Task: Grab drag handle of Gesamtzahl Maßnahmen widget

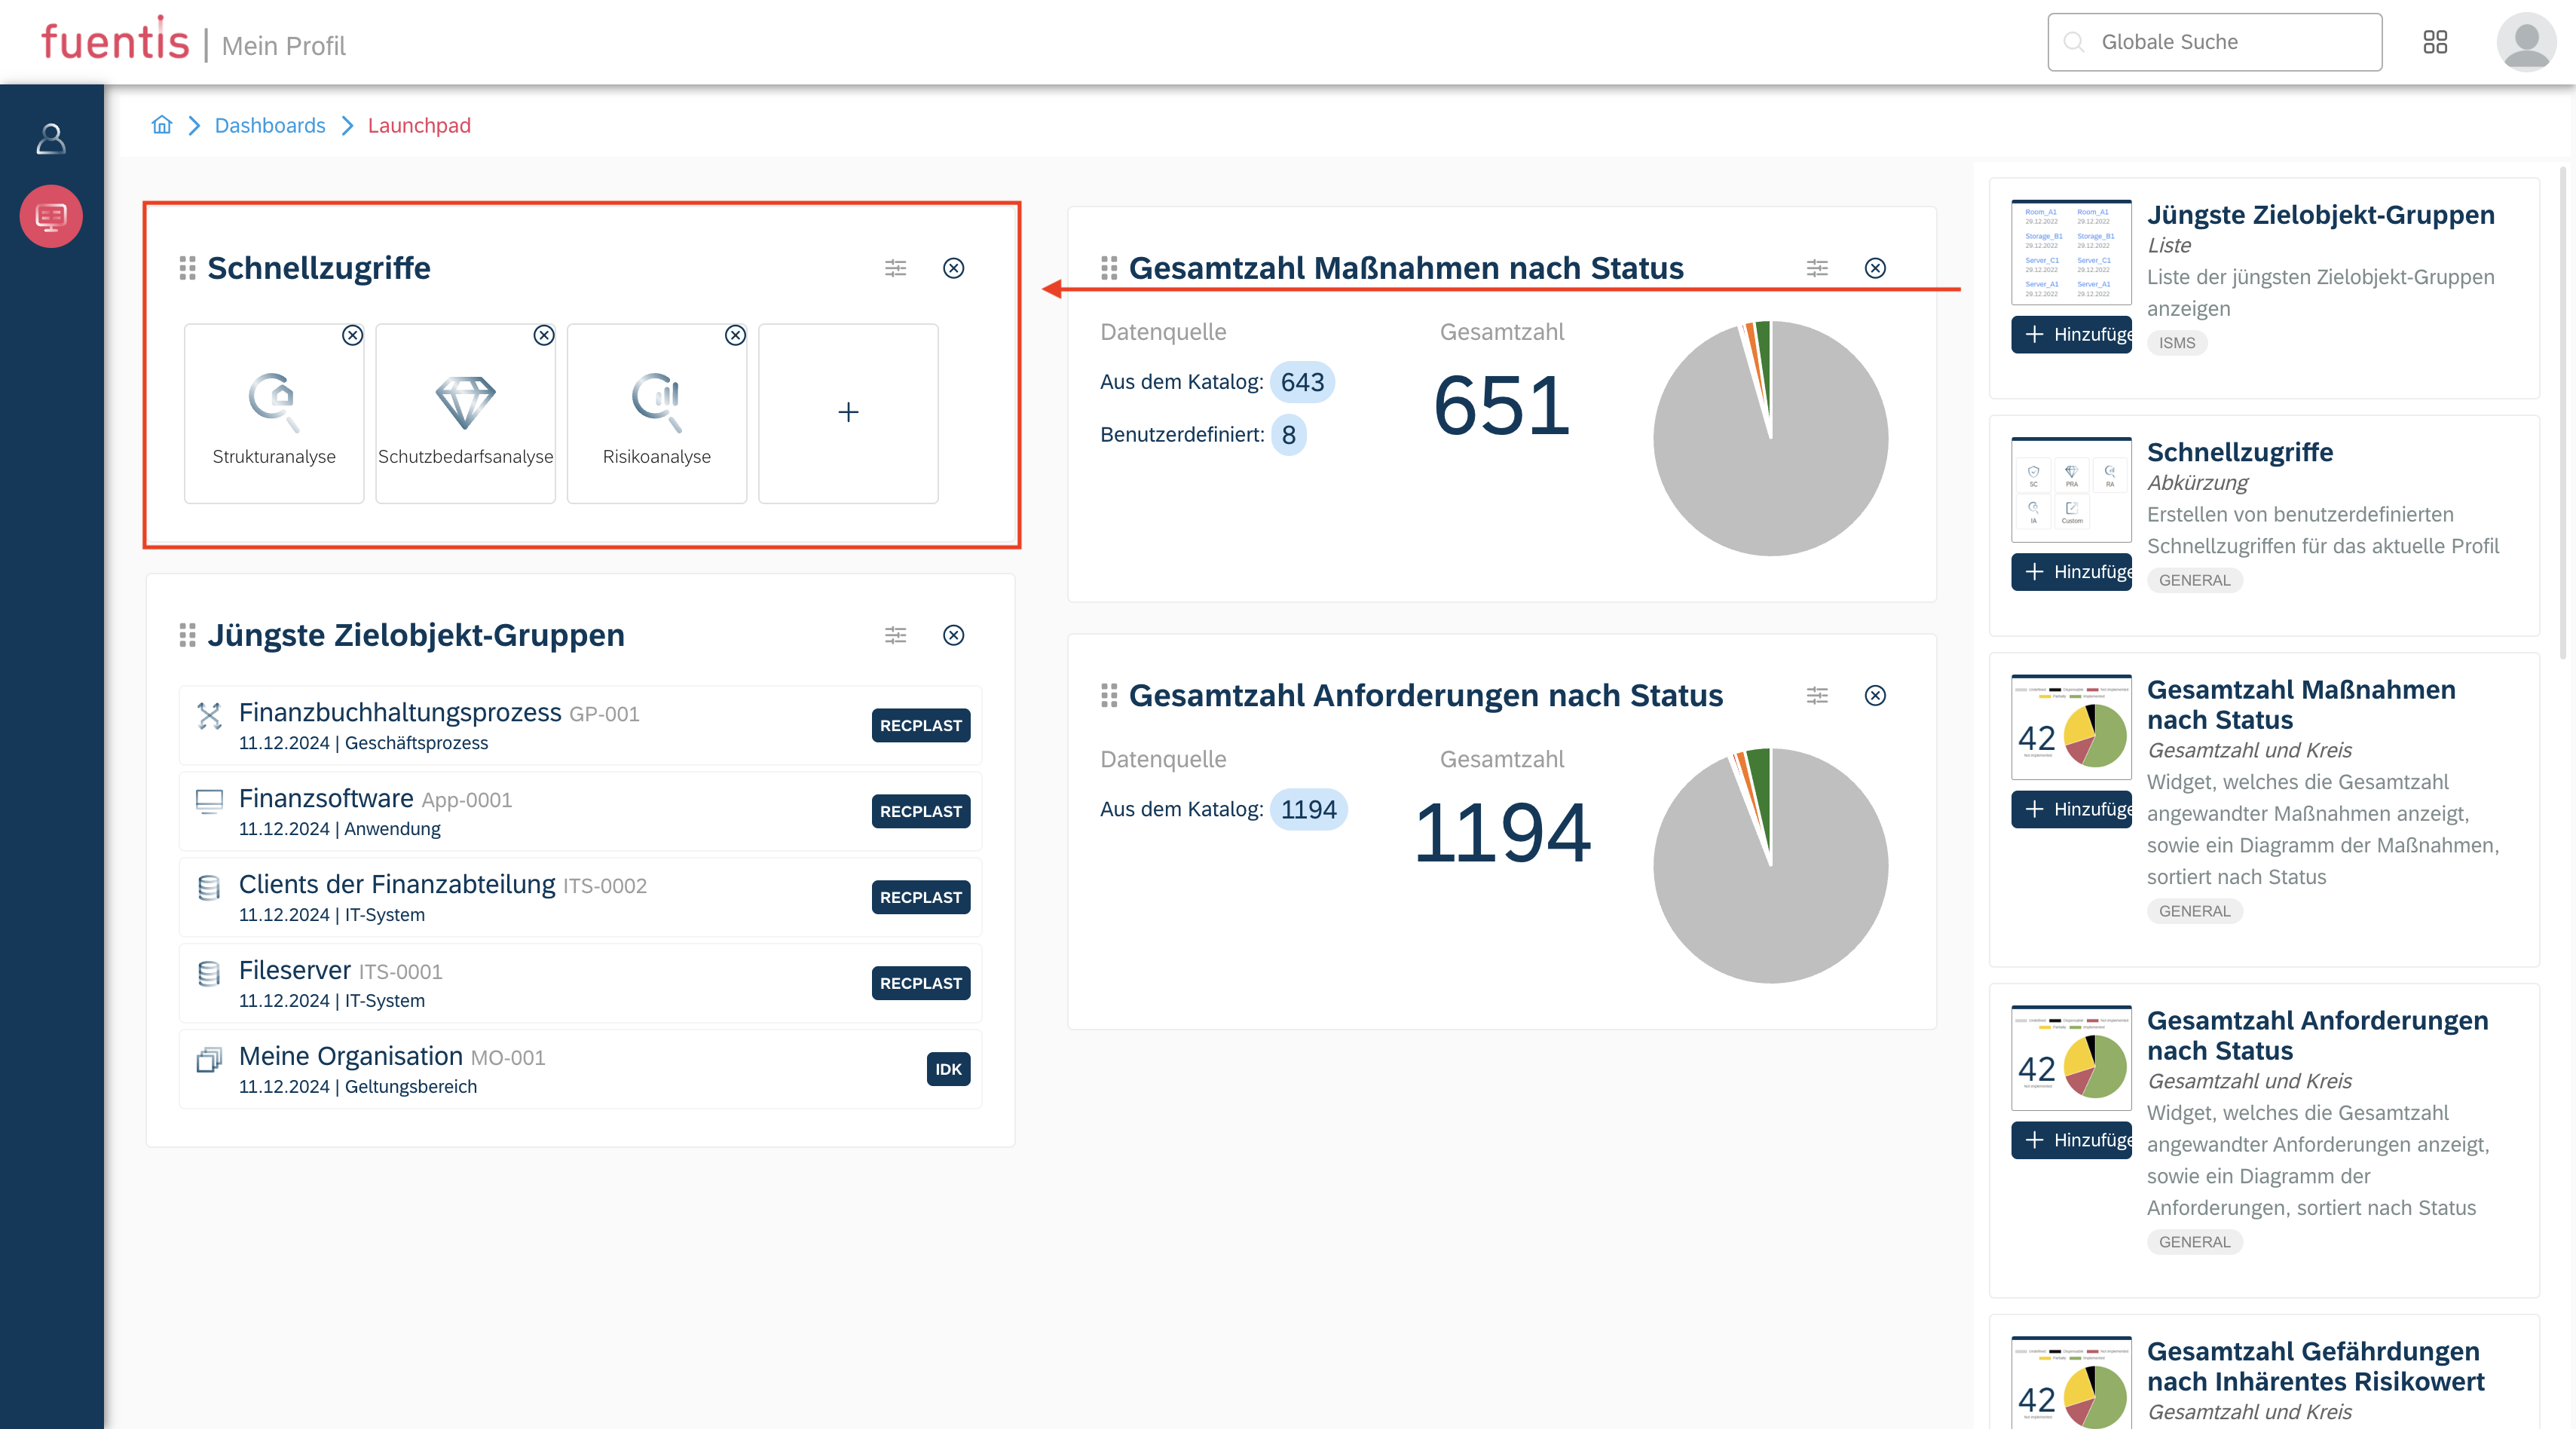Action: click(x=1108, y=268)
